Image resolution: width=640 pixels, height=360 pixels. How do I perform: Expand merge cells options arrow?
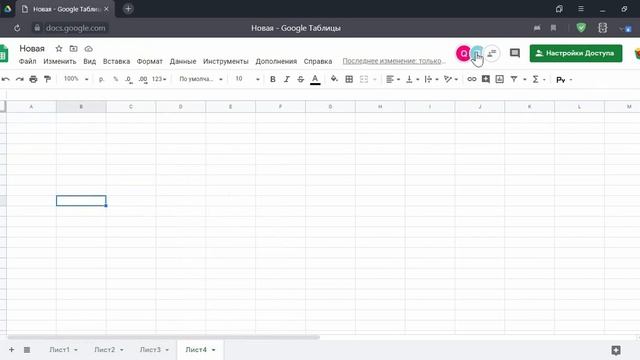375,79
